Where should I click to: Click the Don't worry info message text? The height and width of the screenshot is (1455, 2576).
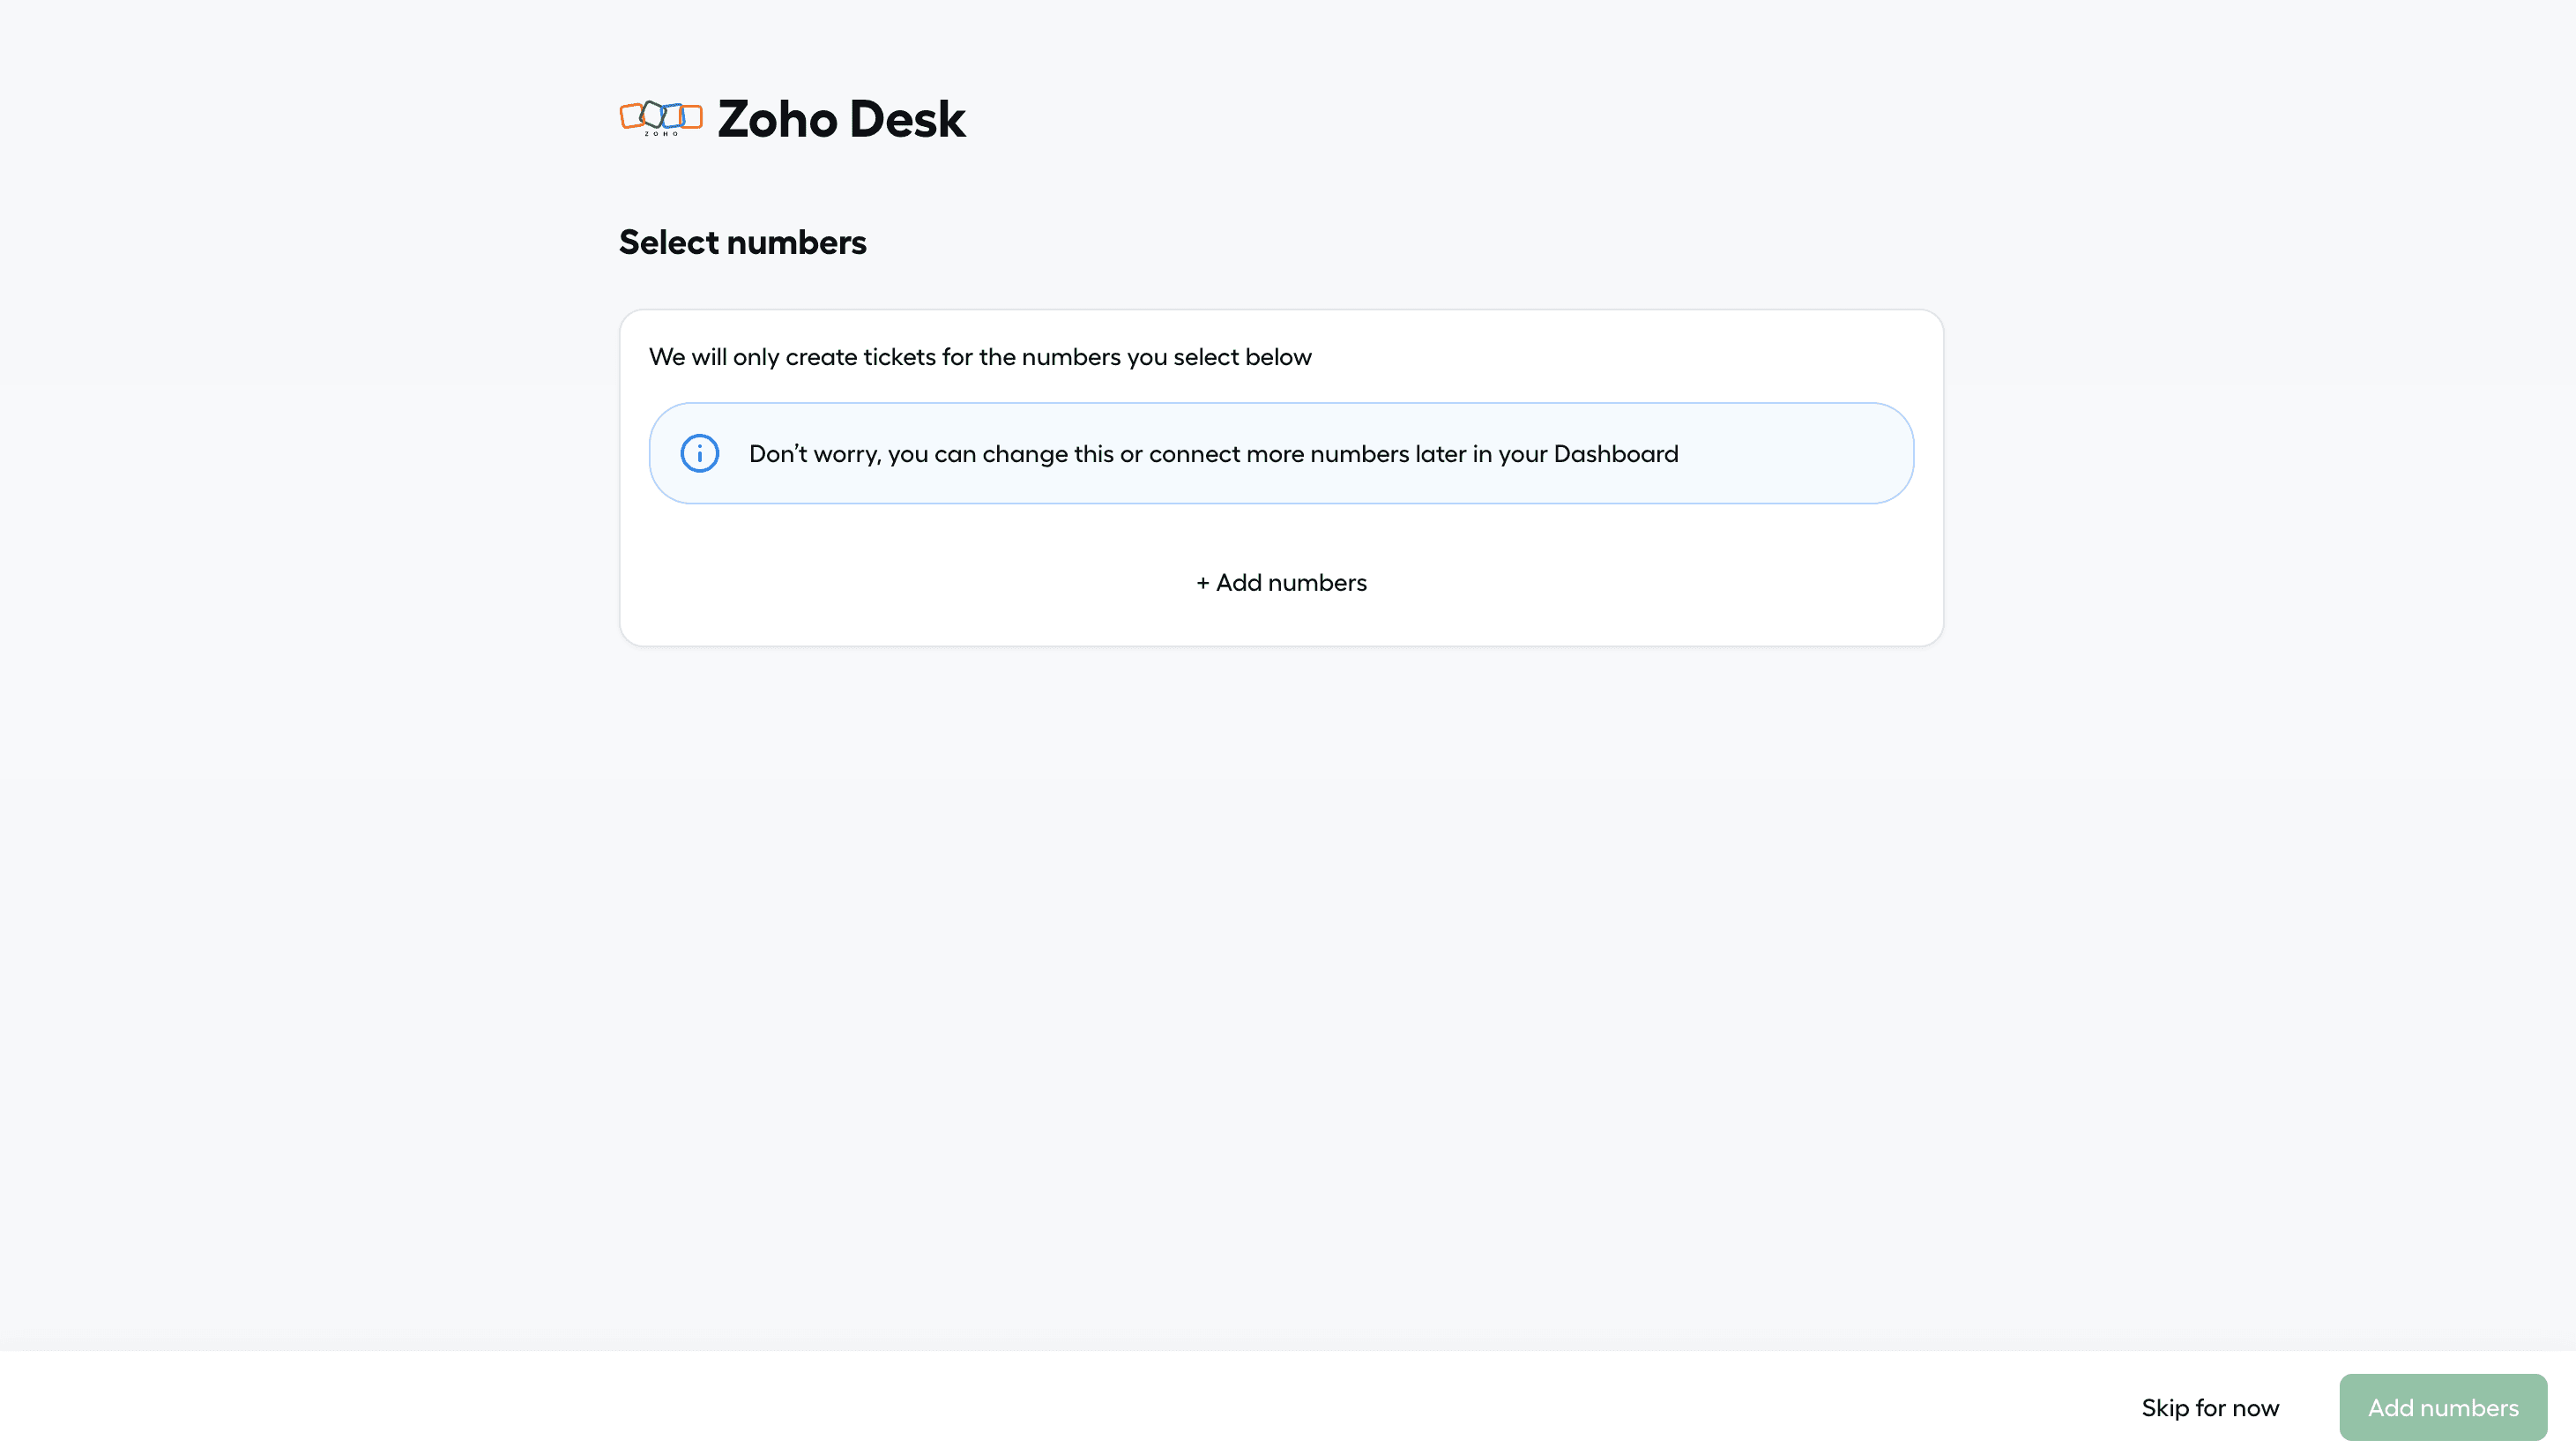click(x=1213, y=454)
